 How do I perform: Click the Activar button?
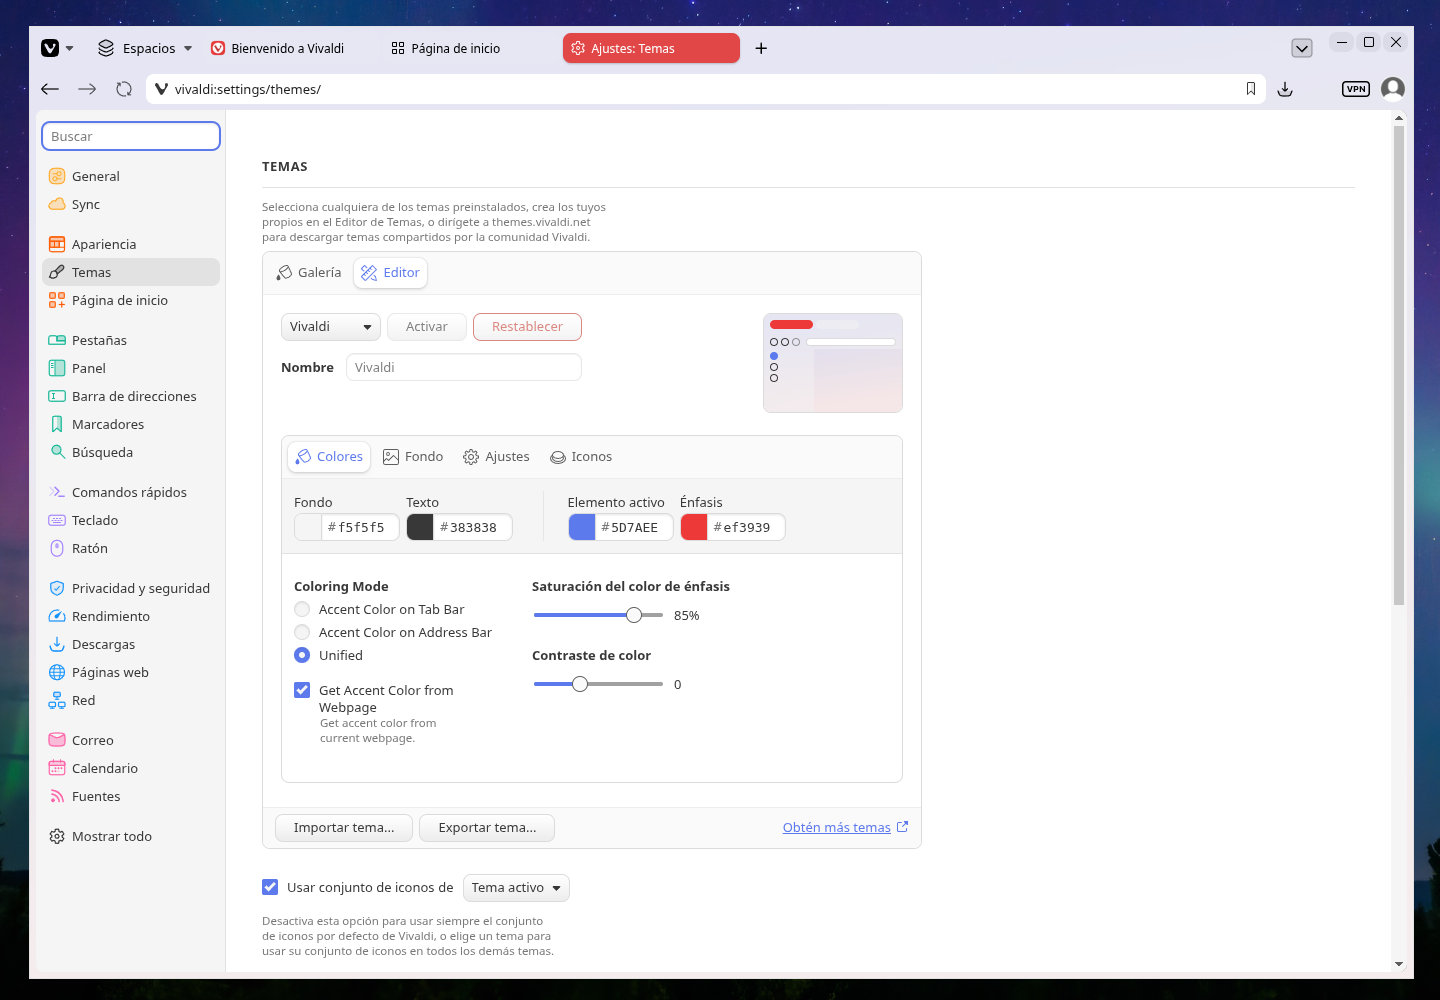[427, 327]
